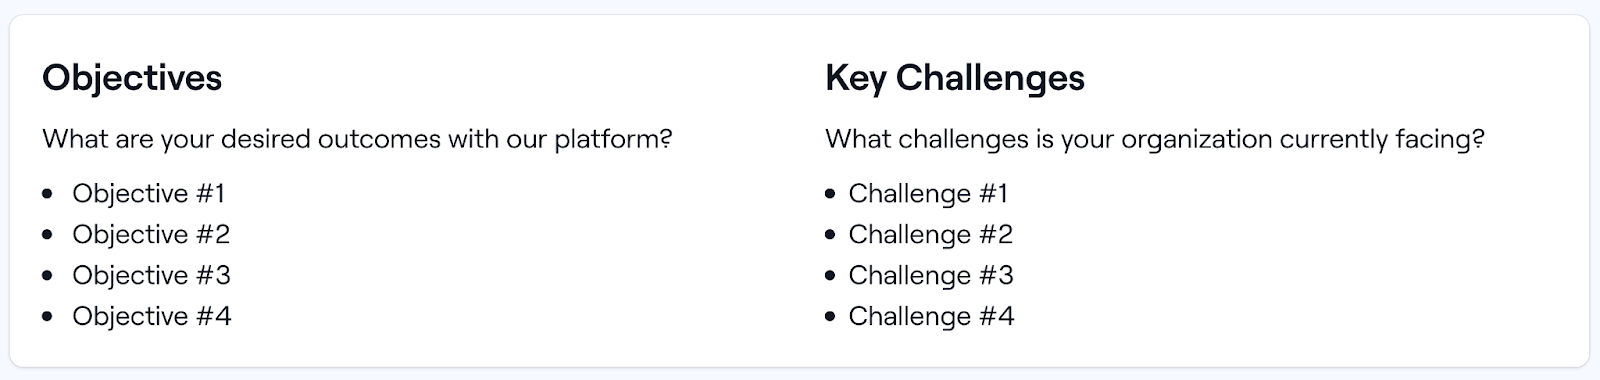Click the bullet before Challenge #3
Viewport: 1600px width, 380px height.
coord(830,275)
